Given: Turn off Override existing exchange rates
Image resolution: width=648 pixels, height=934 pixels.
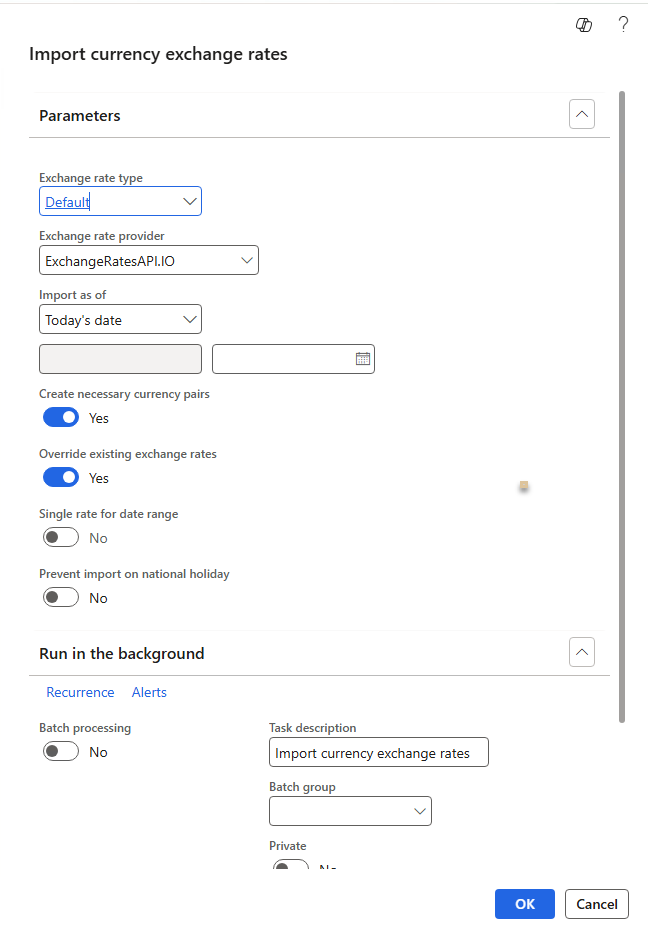Looking at the screenshot, I should 61,478.
